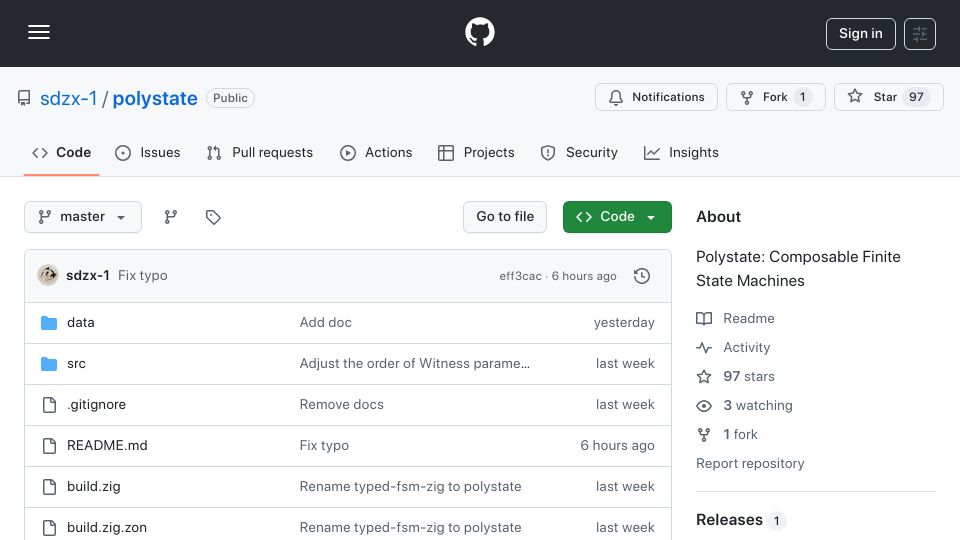Open the 'Remove docs' commit message
The image size is (960, 540).
click(x=342, y=405)
